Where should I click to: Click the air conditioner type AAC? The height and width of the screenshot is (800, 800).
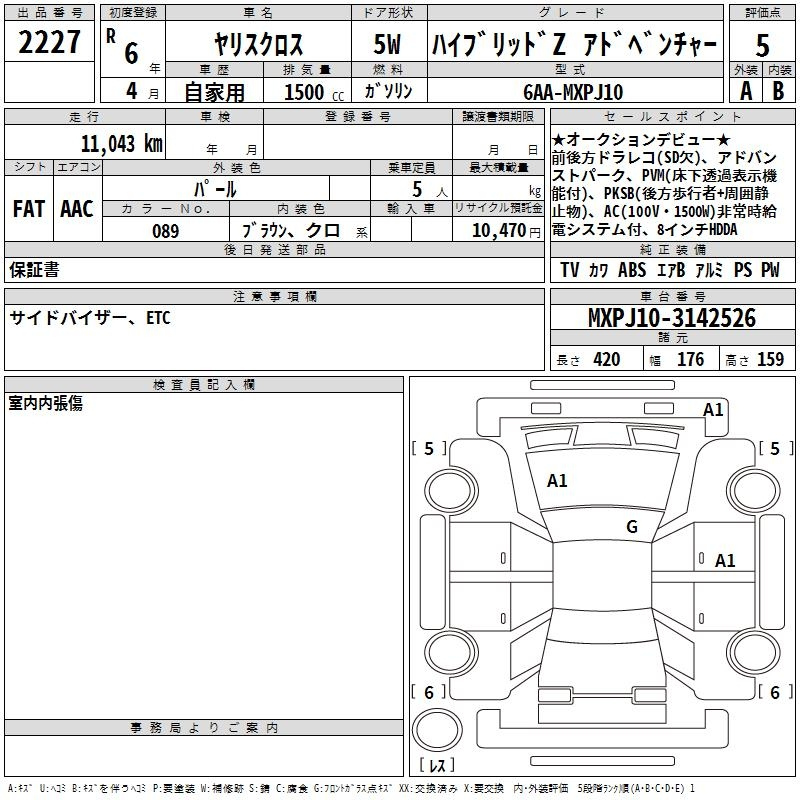tap(77, 209)
